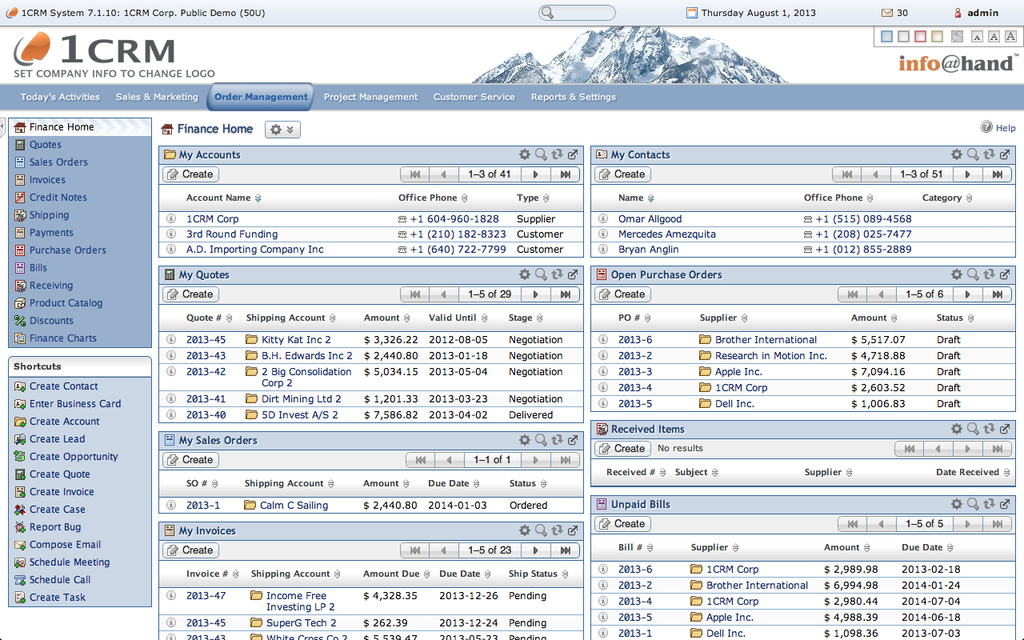Click the Help icon

coord(987,127)
